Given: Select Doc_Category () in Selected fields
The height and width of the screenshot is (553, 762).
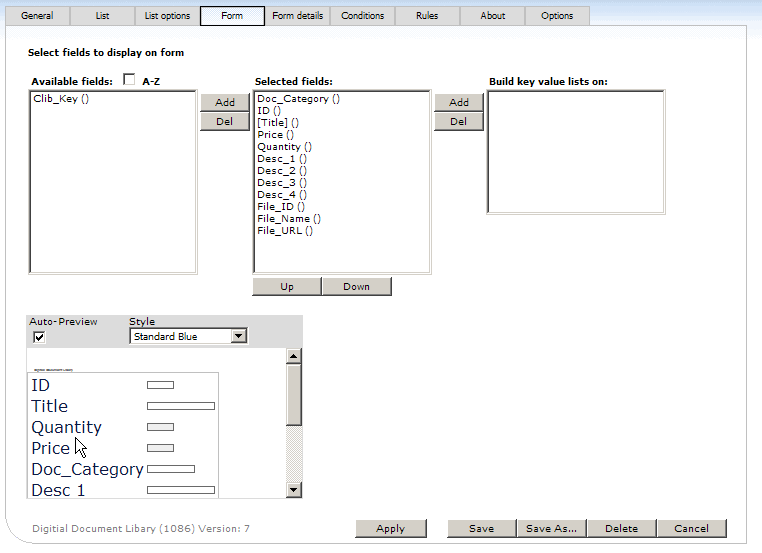Looking at the screenshot, I should pyautogui.click(x=342, y=99).
